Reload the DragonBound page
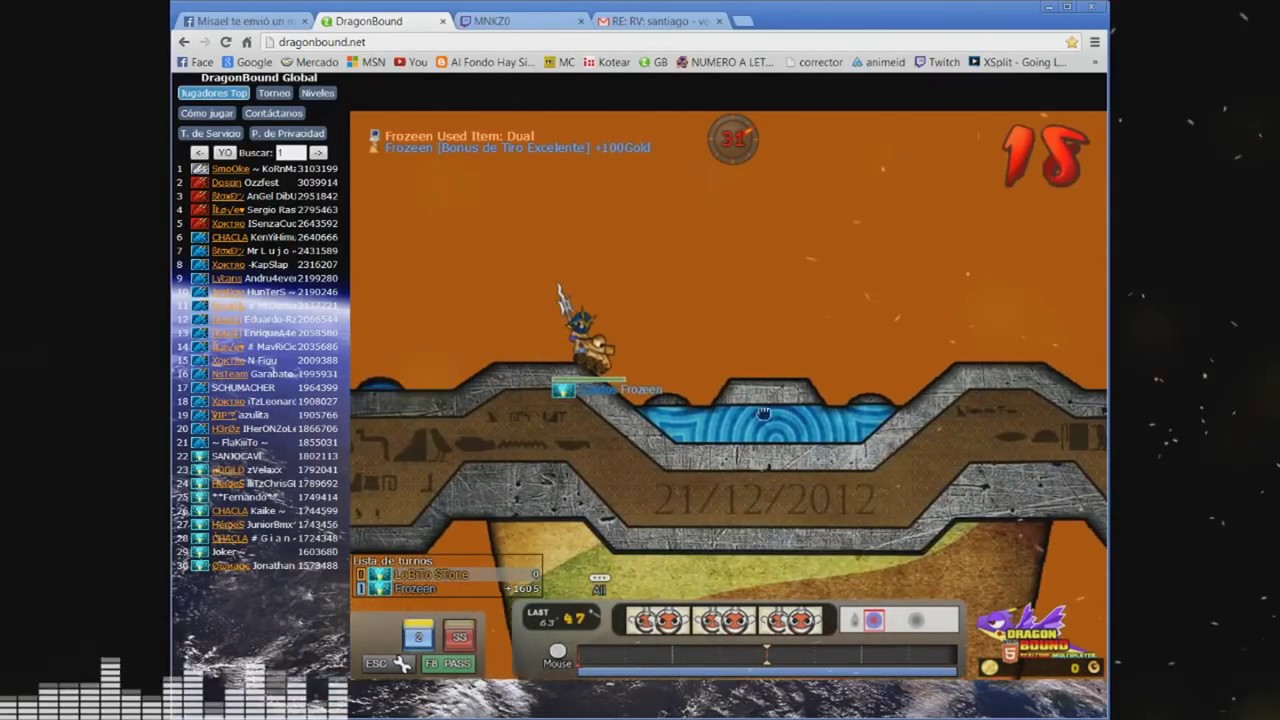 pyautogui.click(x=225, y=42)
